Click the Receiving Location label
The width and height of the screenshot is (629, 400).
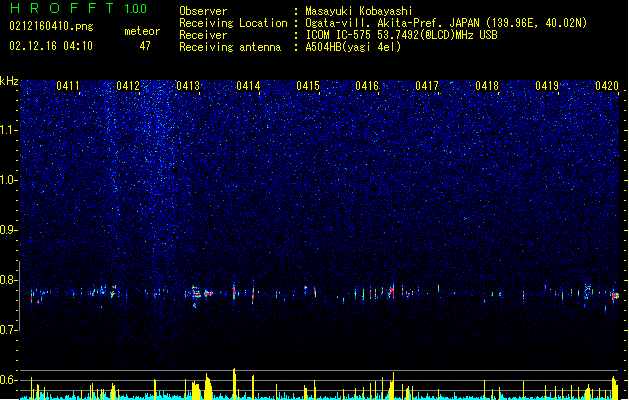click(x=233, y=23)
